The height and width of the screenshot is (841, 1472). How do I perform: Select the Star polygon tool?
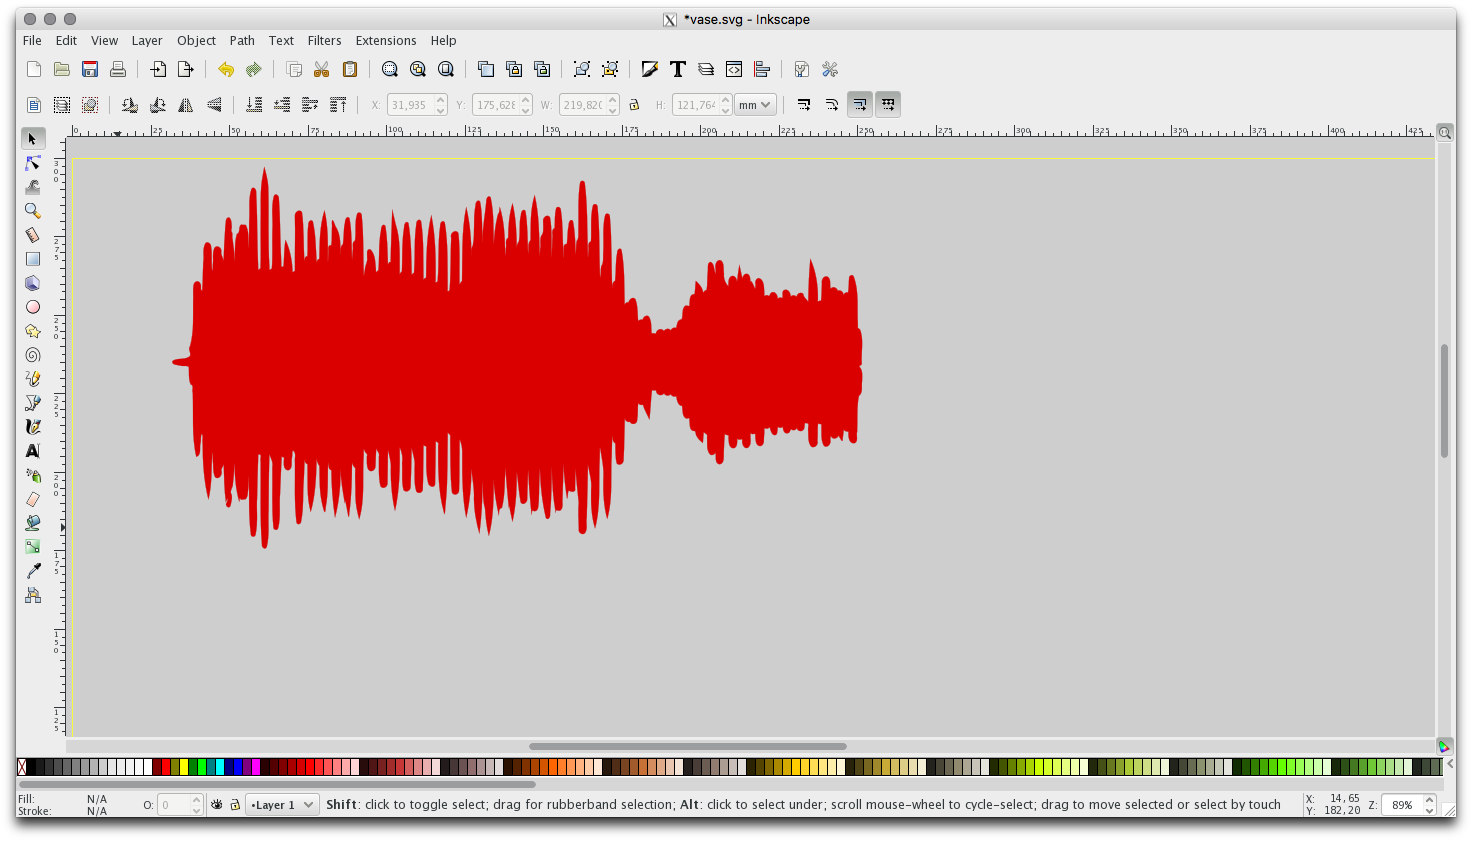click(33, 331)
